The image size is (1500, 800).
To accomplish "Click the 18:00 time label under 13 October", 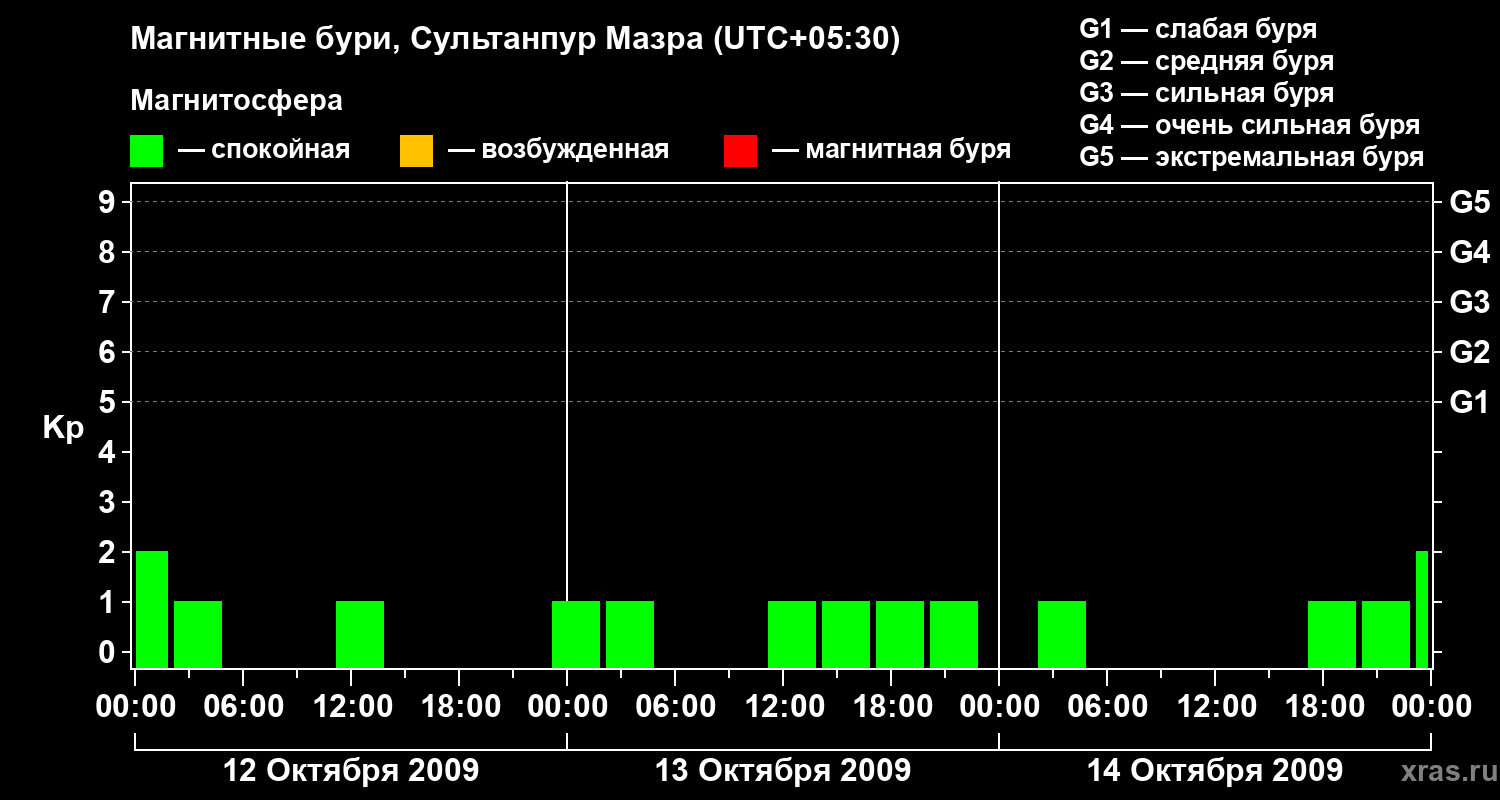I will click(x=891, y=707).
